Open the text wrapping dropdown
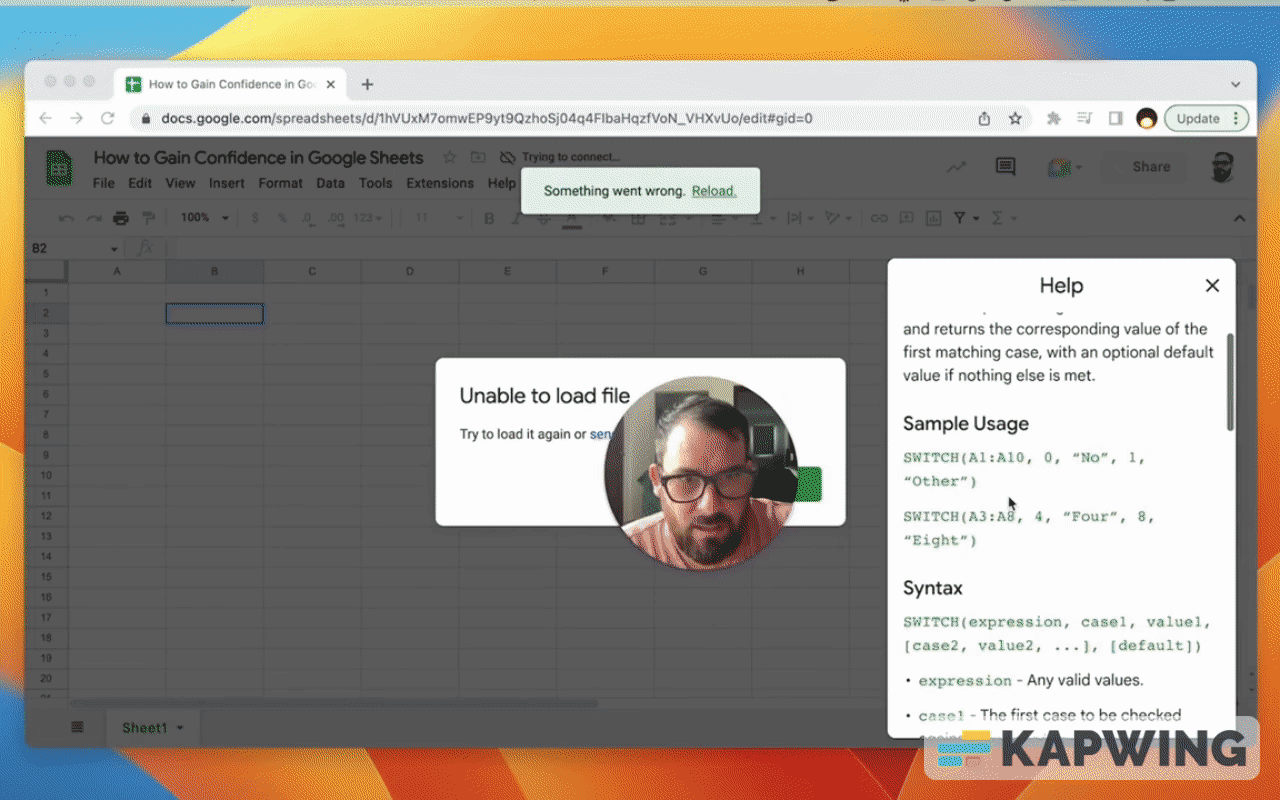 pos(800,218)
